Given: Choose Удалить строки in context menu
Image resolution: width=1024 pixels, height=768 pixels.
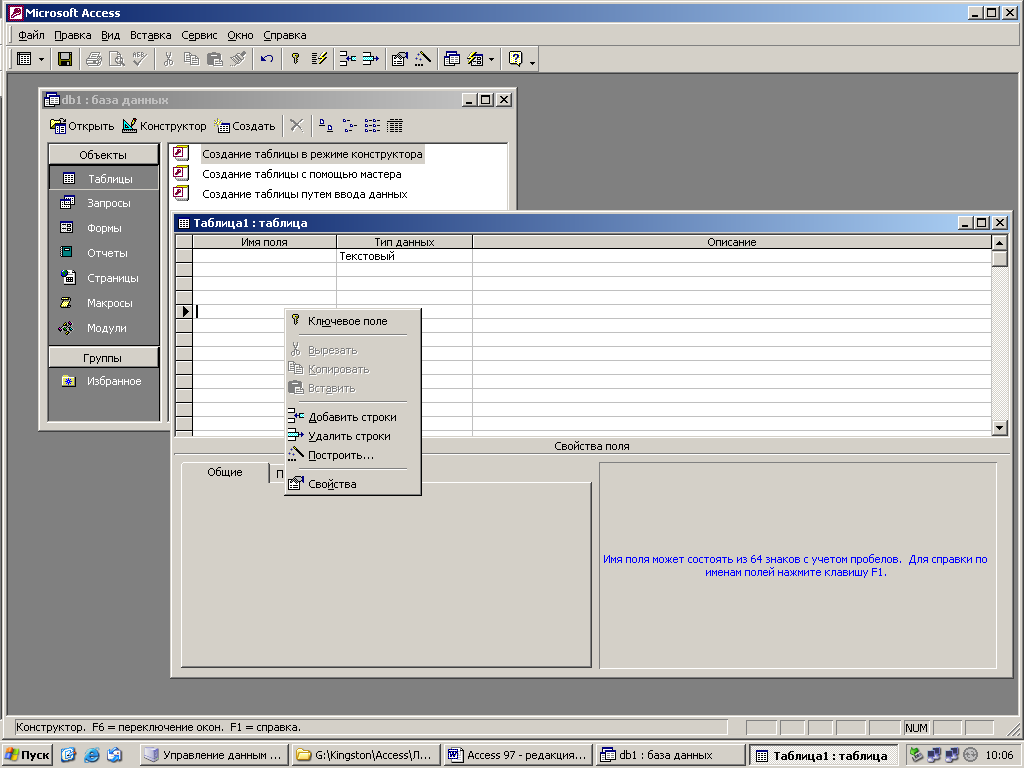Looking at the screenshot, I should tap(353, 436).
